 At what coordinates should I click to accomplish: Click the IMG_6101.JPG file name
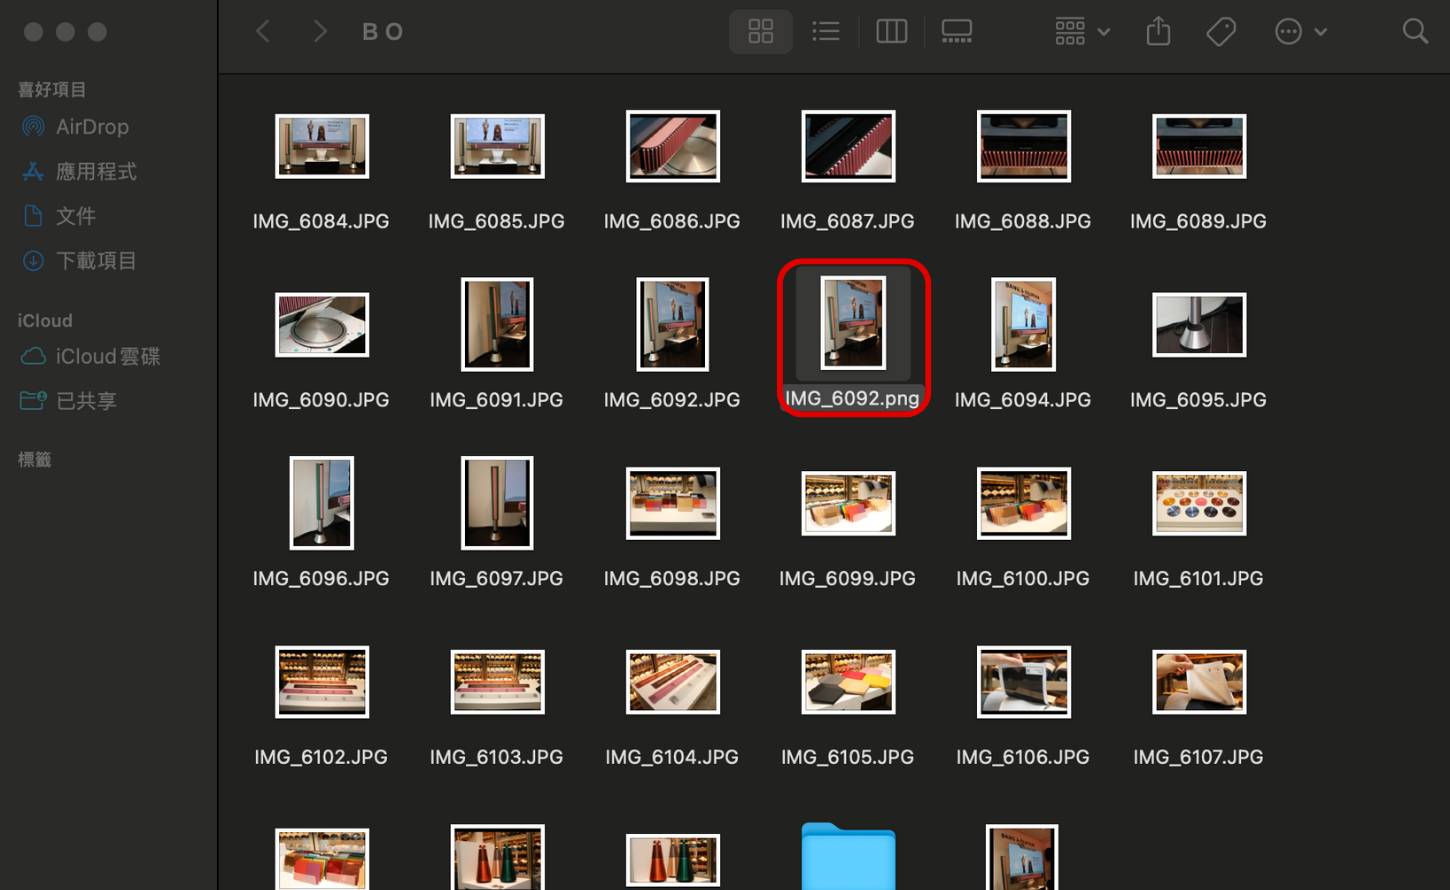click(1198, 578)
